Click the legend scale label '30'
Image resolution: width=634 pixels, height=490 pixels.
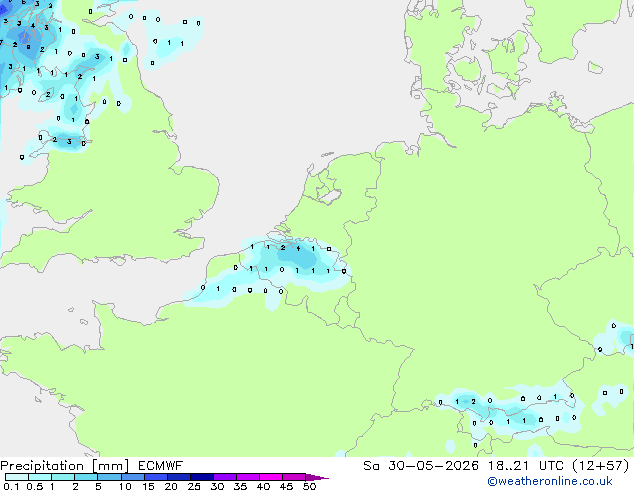point(217,486)
